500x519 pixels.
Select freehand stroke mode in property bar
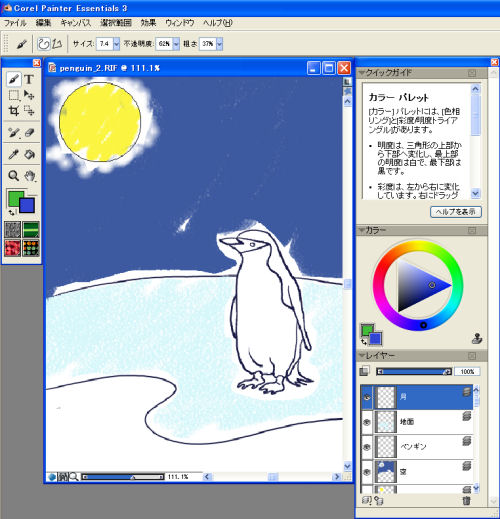coord(43,44)
